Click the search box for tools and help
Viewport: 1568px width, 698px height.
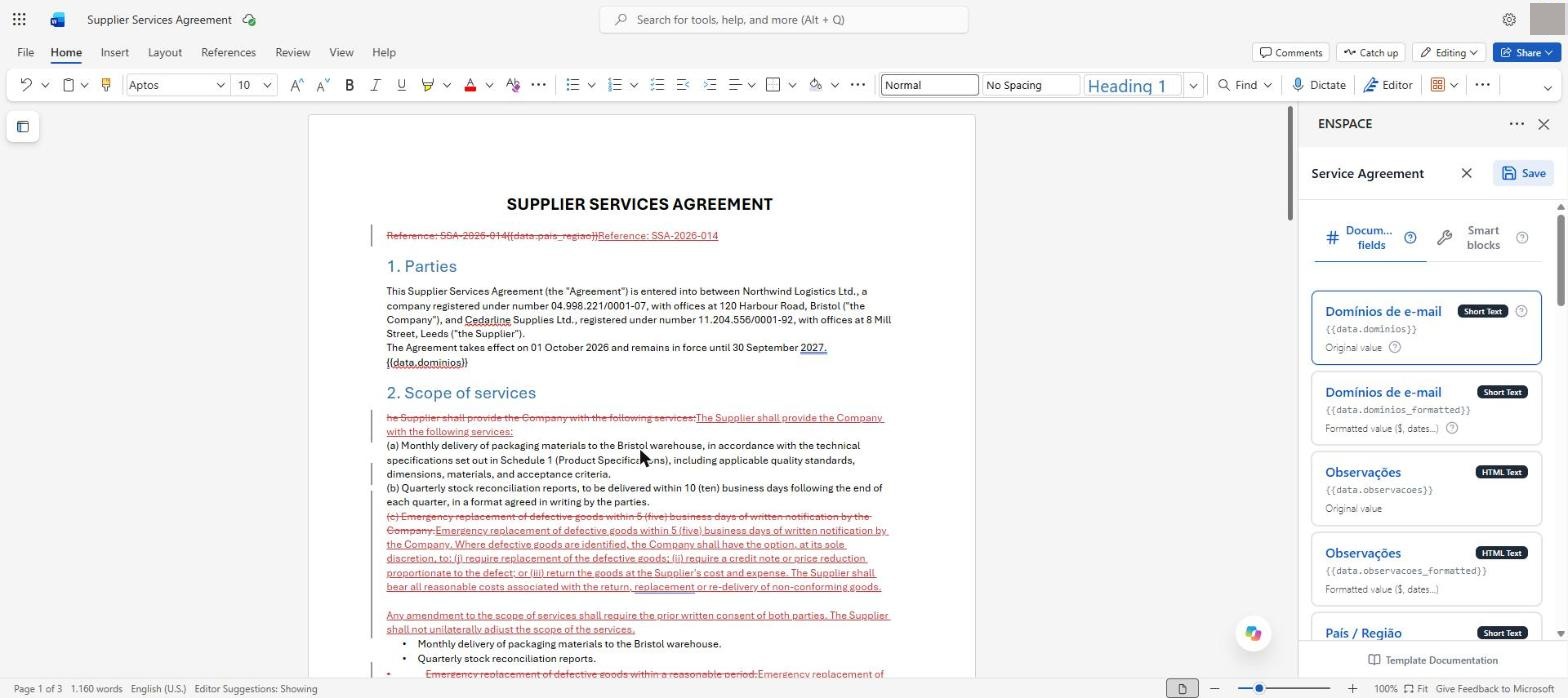pyautogui.click(x=784, y=19)
